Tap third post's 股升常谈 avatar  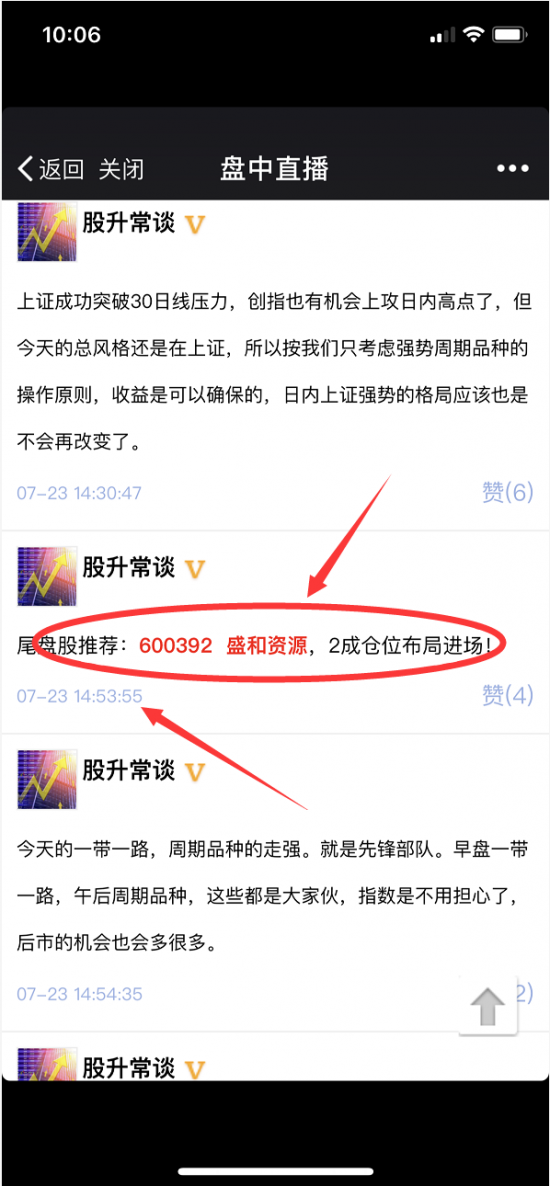(47, 779)
